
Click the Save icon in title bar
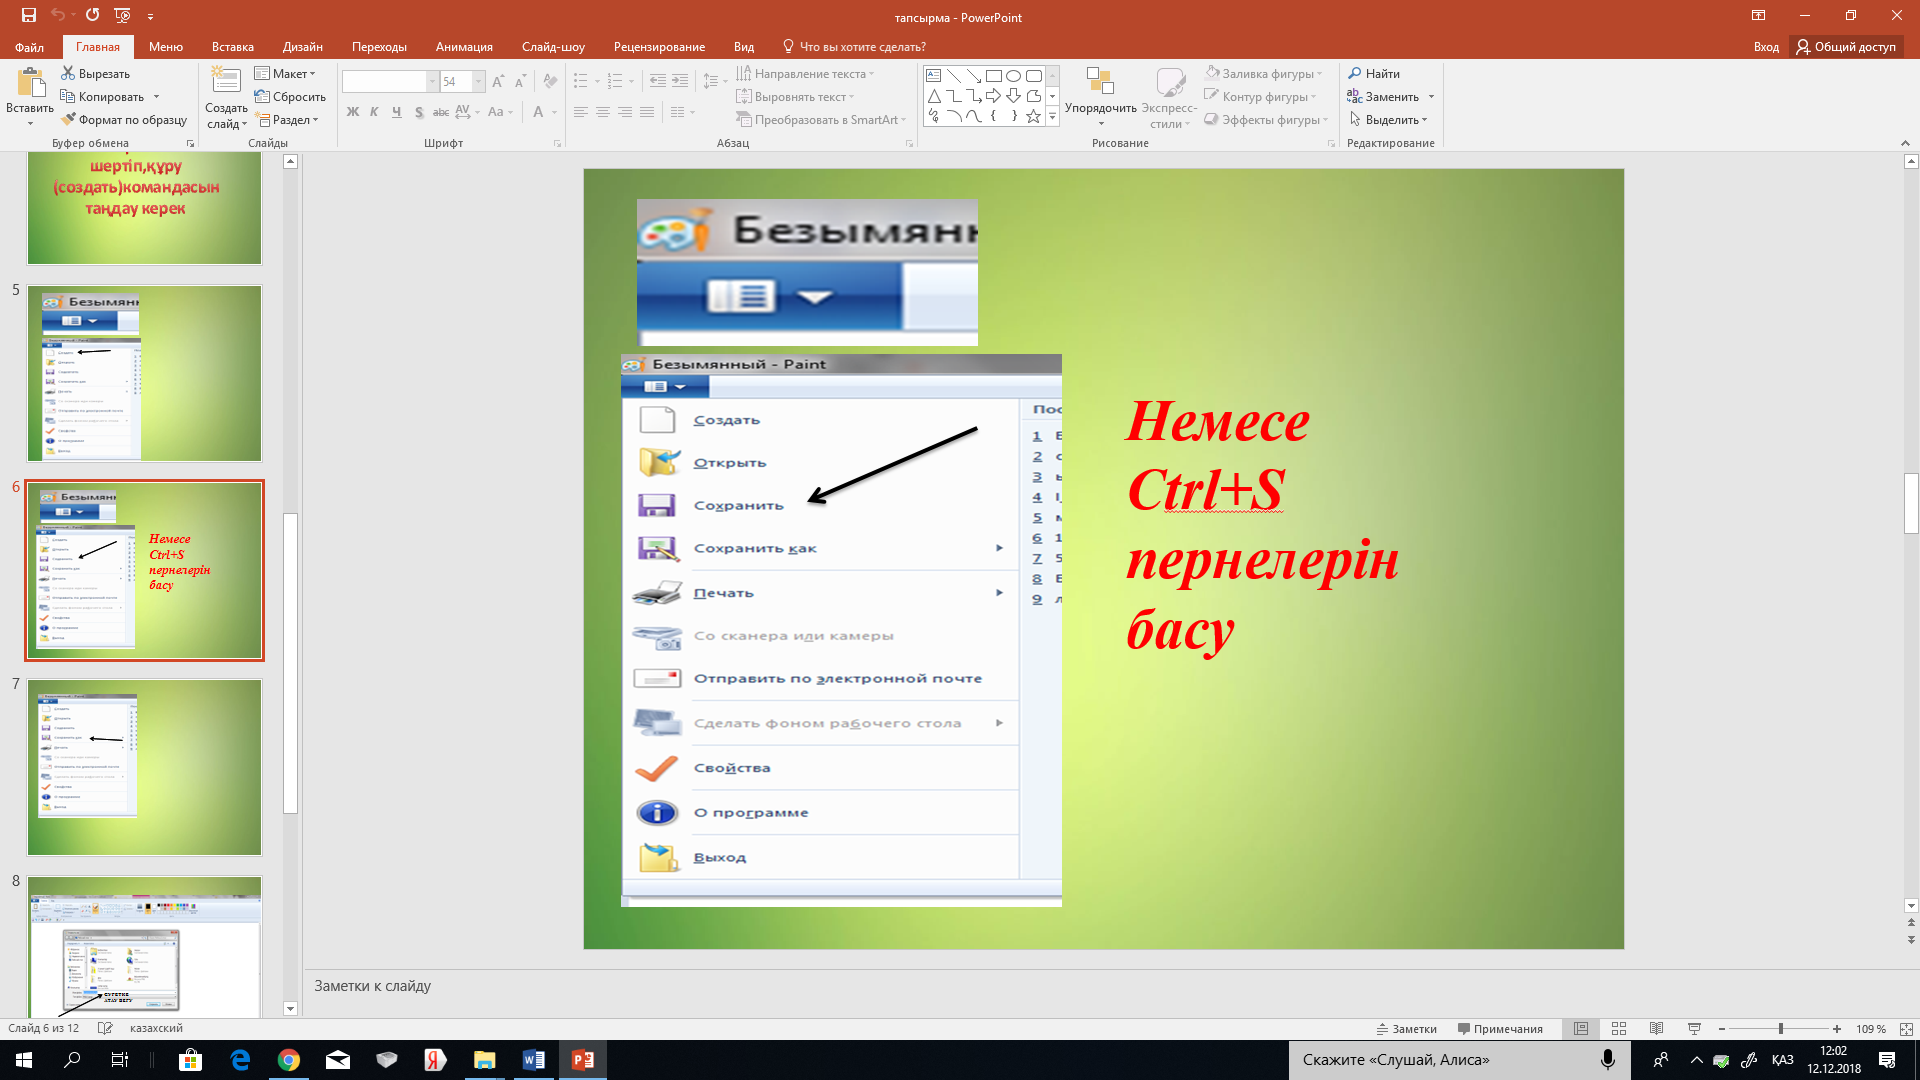[x=28, y=15]
